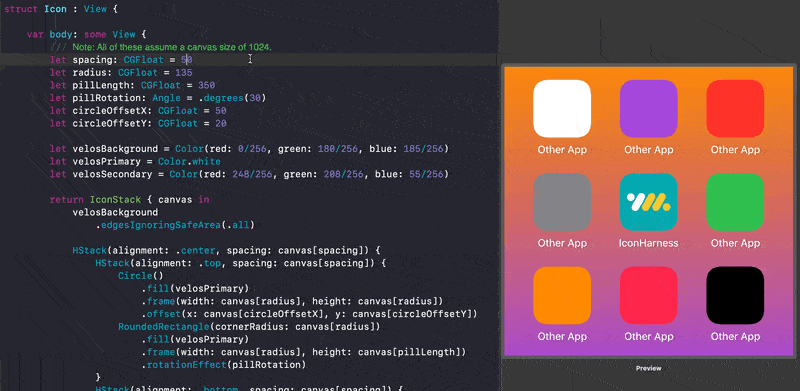Tap the black Other App icon

[735, 295]
